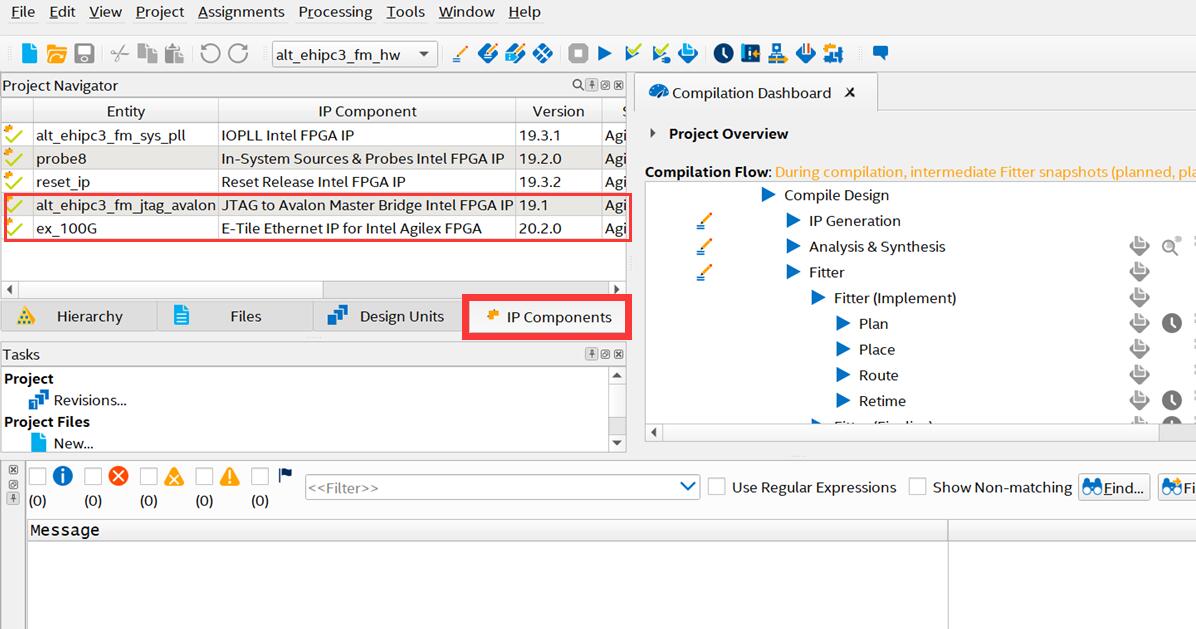Toggle the Critical Warning messages checkbox
The width and height of the screenshot is (1196, 629).
pyautogui.click(x=149, y=477)
